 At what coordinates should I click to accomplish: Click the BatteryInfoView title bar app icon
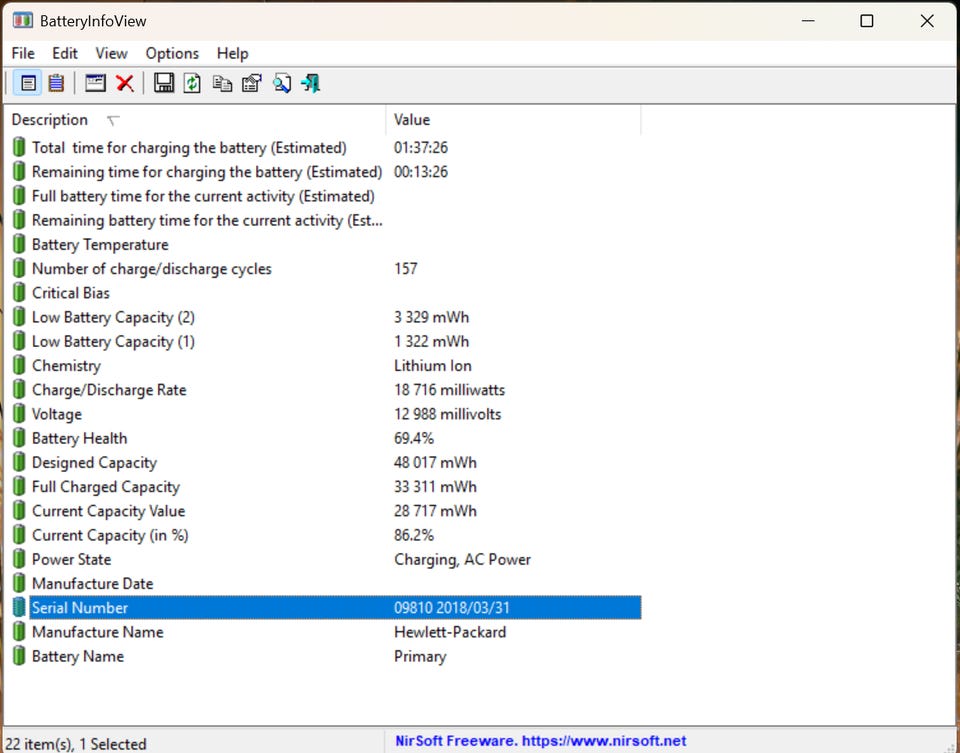coord(22,20)
